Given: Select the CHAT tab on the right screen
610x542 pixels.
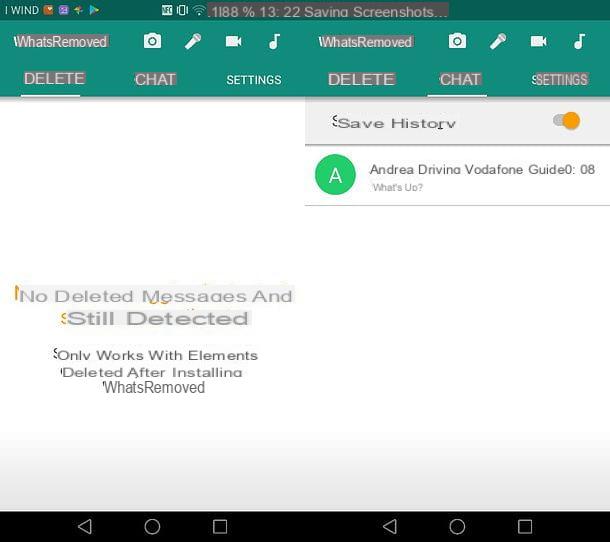Looking at the screenshot, I should tap(460, 80).
